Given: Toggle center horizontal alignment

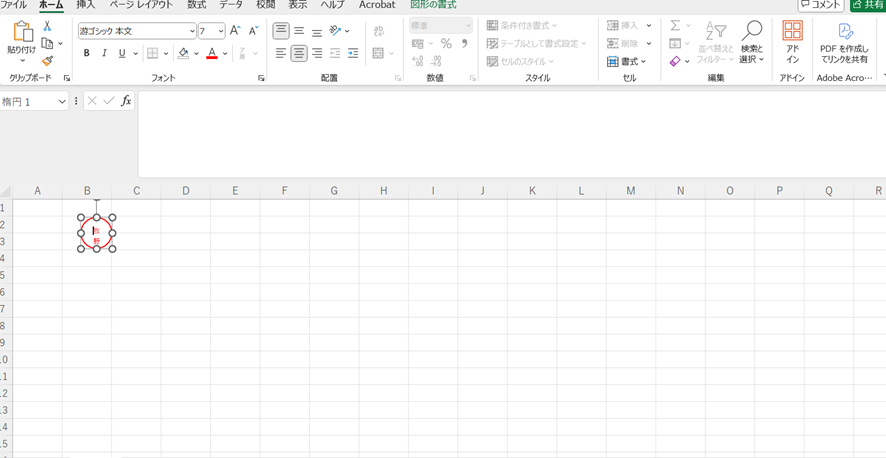Looking at the screenshot, I should point(299,54).
